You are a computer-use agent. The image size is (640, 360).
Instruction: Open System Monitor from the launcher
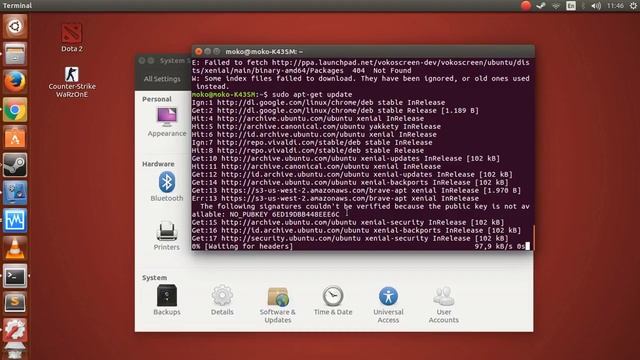coord(15,220)
